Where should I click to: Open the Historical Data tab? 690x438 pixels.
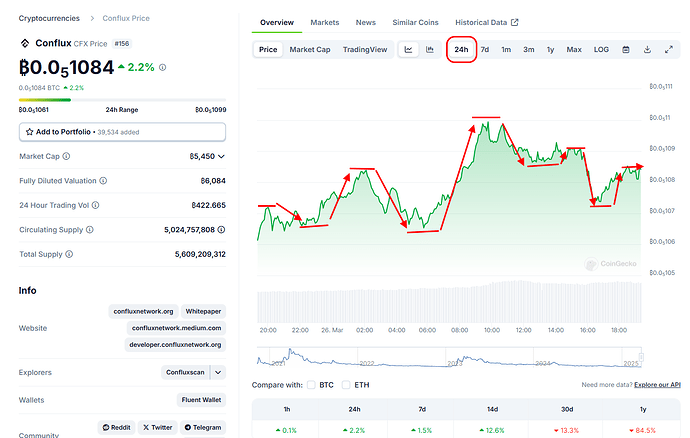481,22
